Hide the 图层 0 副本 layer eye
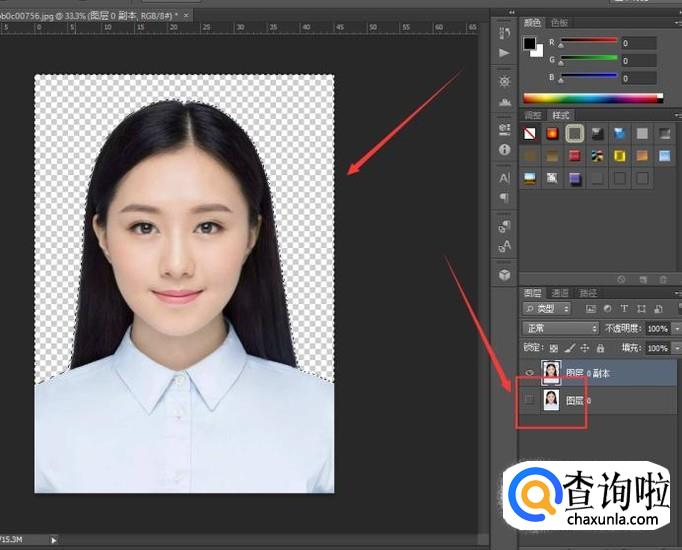This screenshot has height=550, width=682. click(529, 373)
